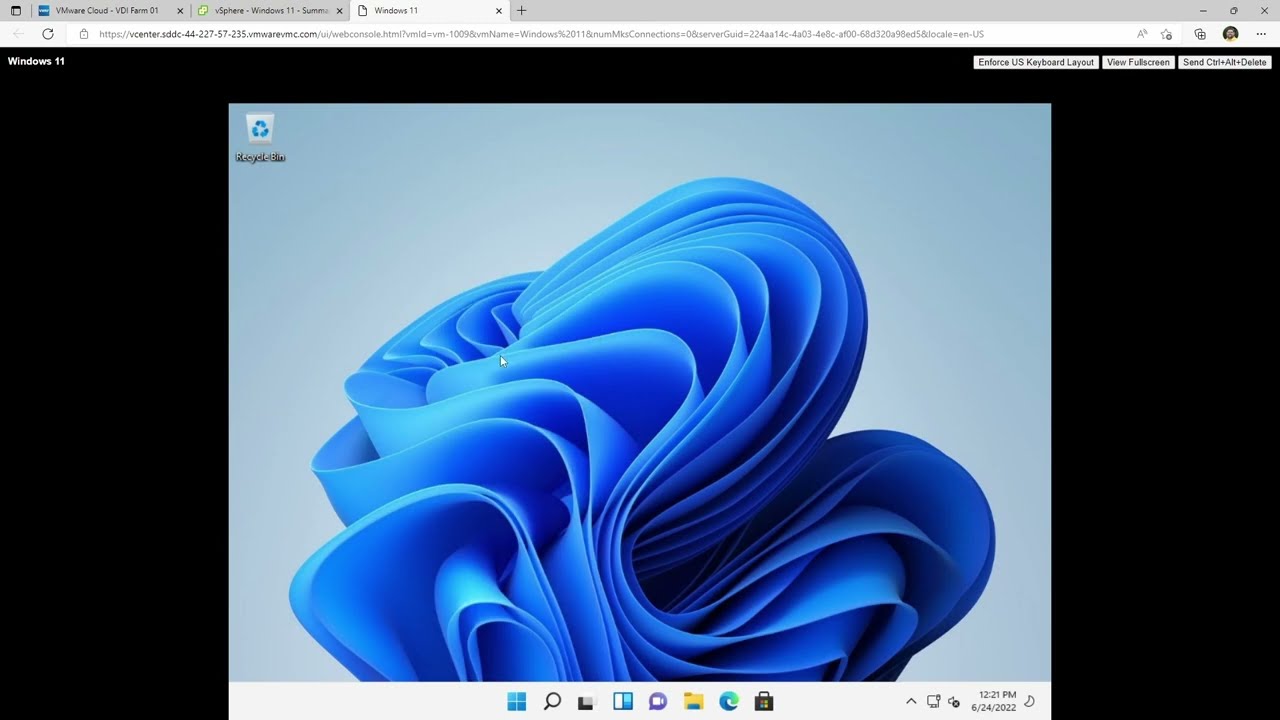Screen dimensions: 1280x720
Task: Open Task View on the VM taskbar
Action: point(587,702)
